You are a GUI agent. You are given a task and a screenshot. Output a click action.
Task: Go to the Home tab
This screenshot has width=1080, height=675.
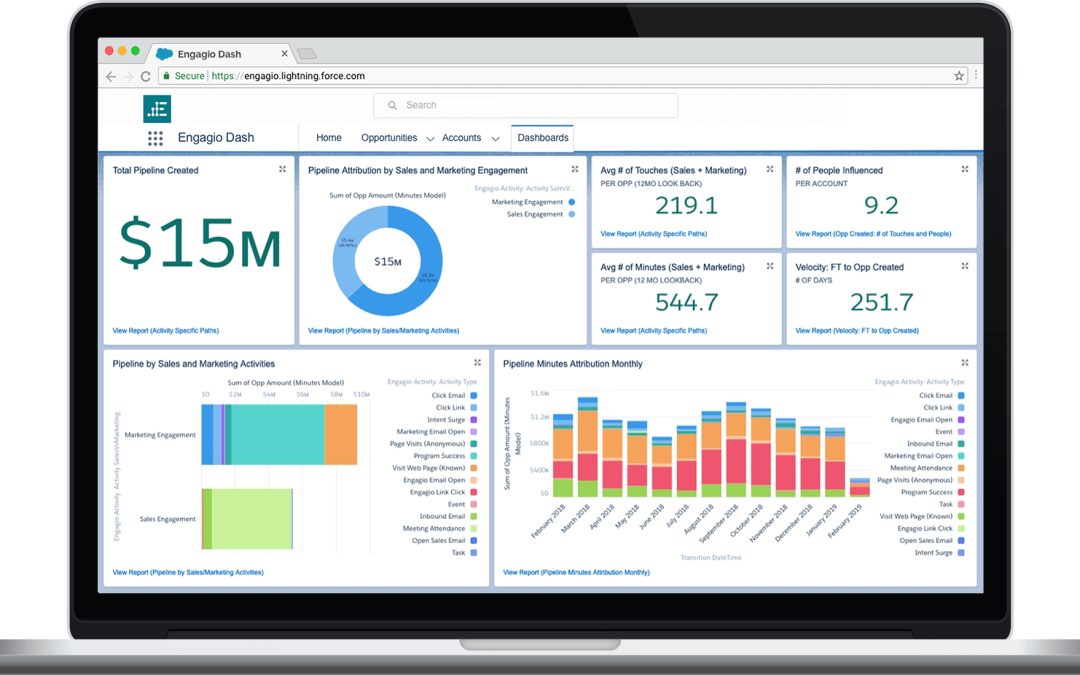pos(329,138)
